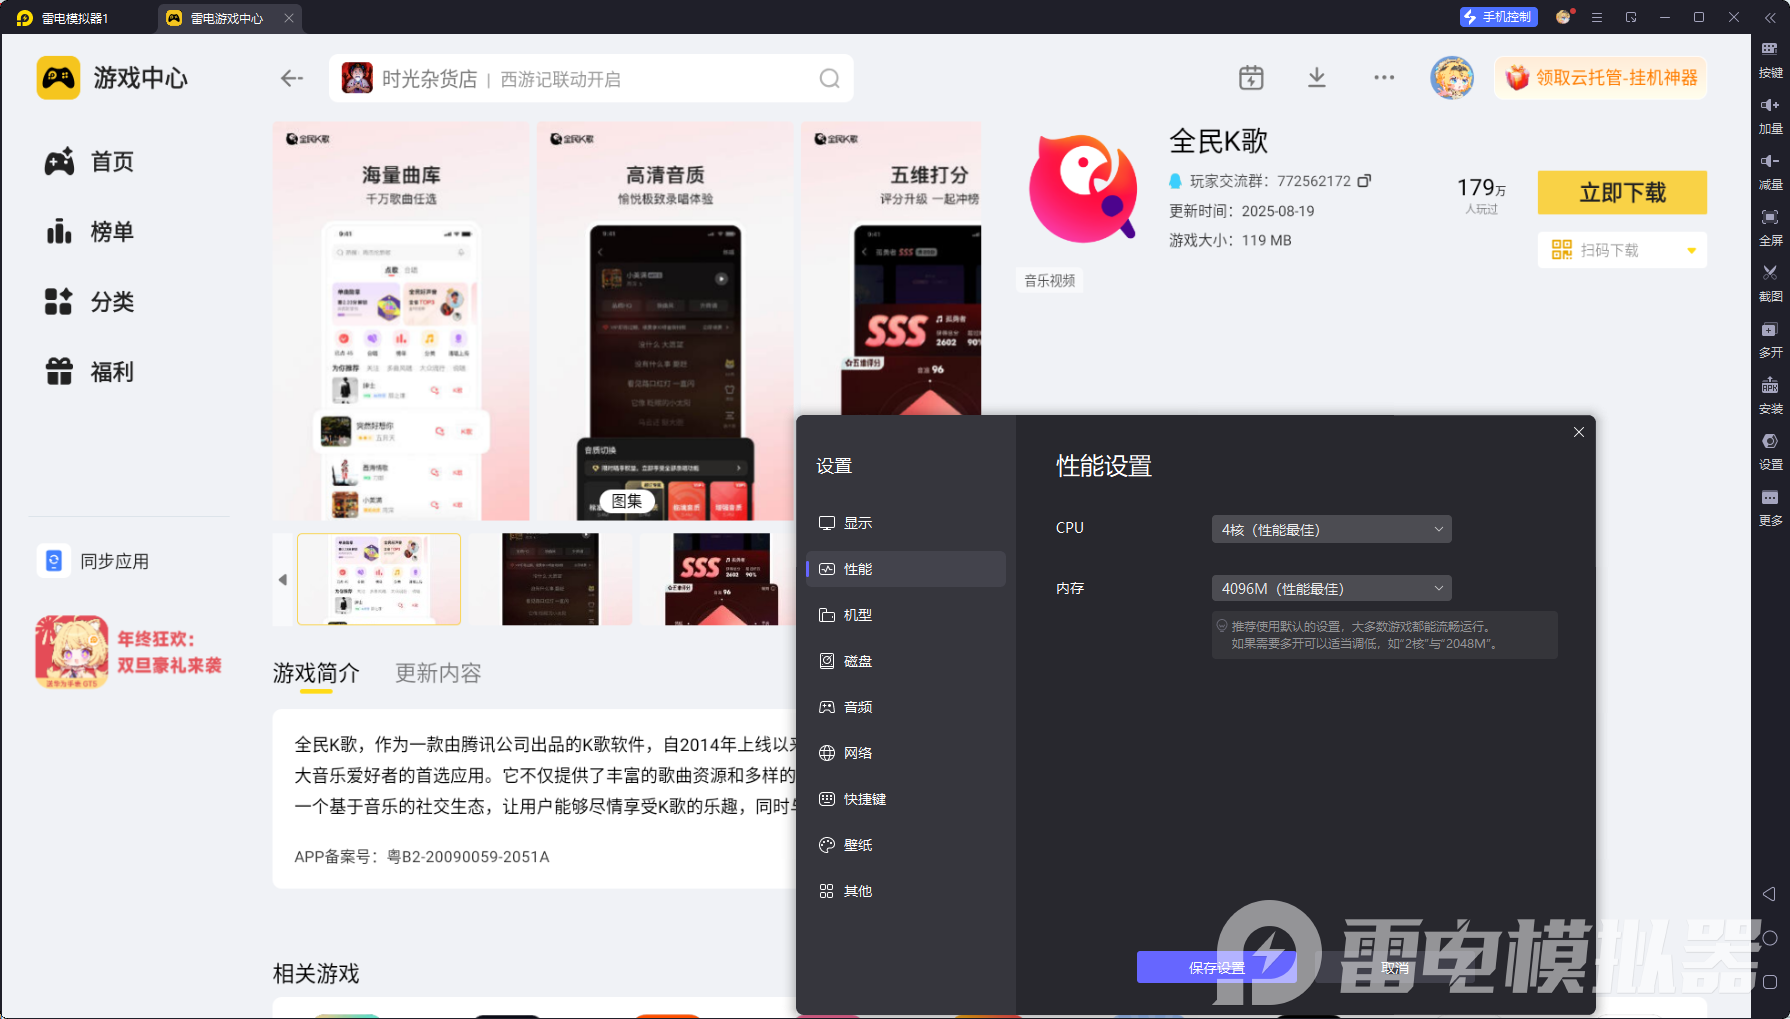This screenshot has height=1019, width=1790.
Task: Click 取消 in settings dialog
Action: pos(1395,967)
